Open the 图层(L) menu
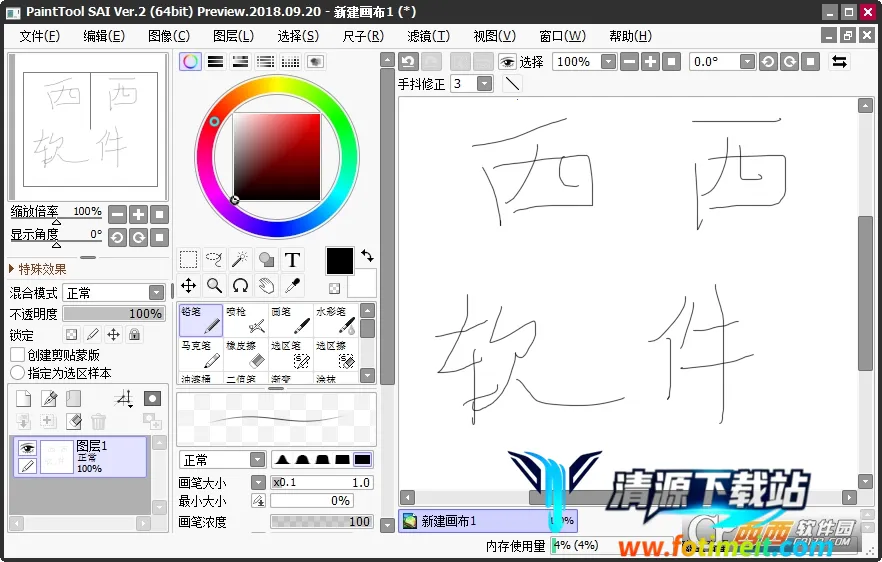 click(x=233, y=36)
